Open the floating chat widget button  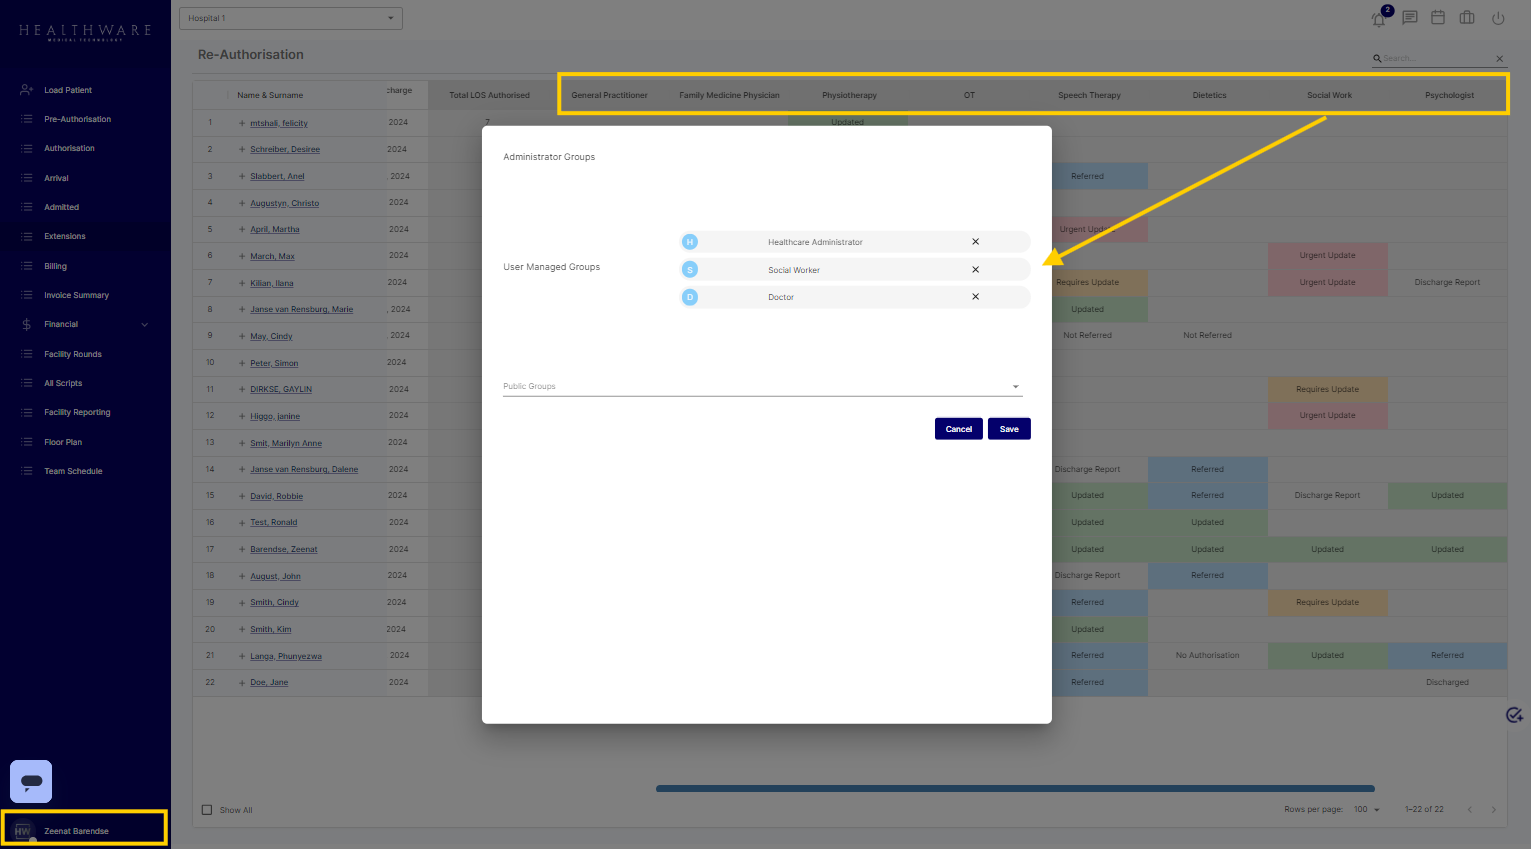coord(31,781)
